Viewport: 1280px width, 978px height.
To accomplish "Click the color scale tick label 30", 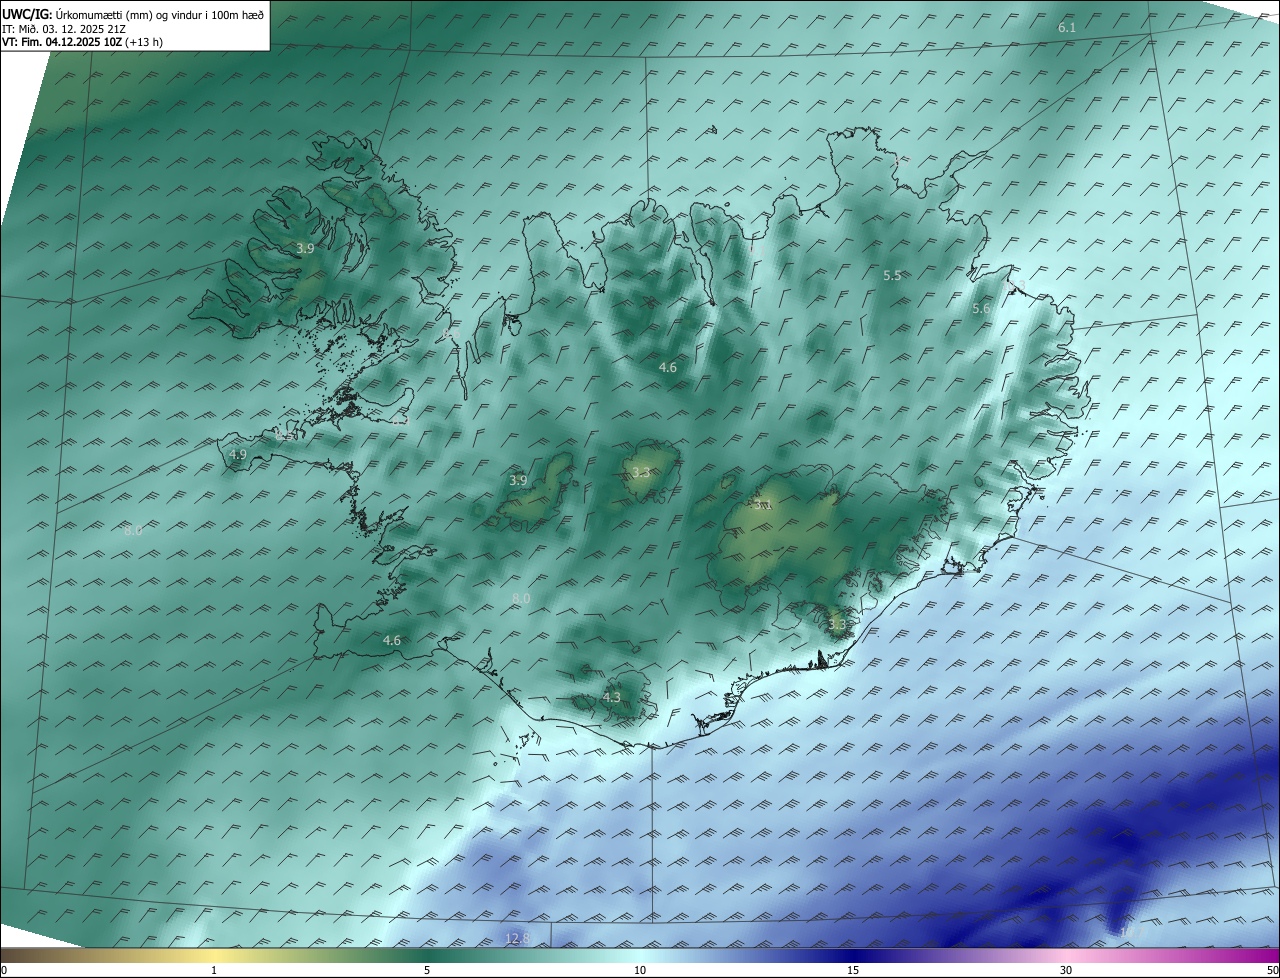I will (x=1066, y=970).
